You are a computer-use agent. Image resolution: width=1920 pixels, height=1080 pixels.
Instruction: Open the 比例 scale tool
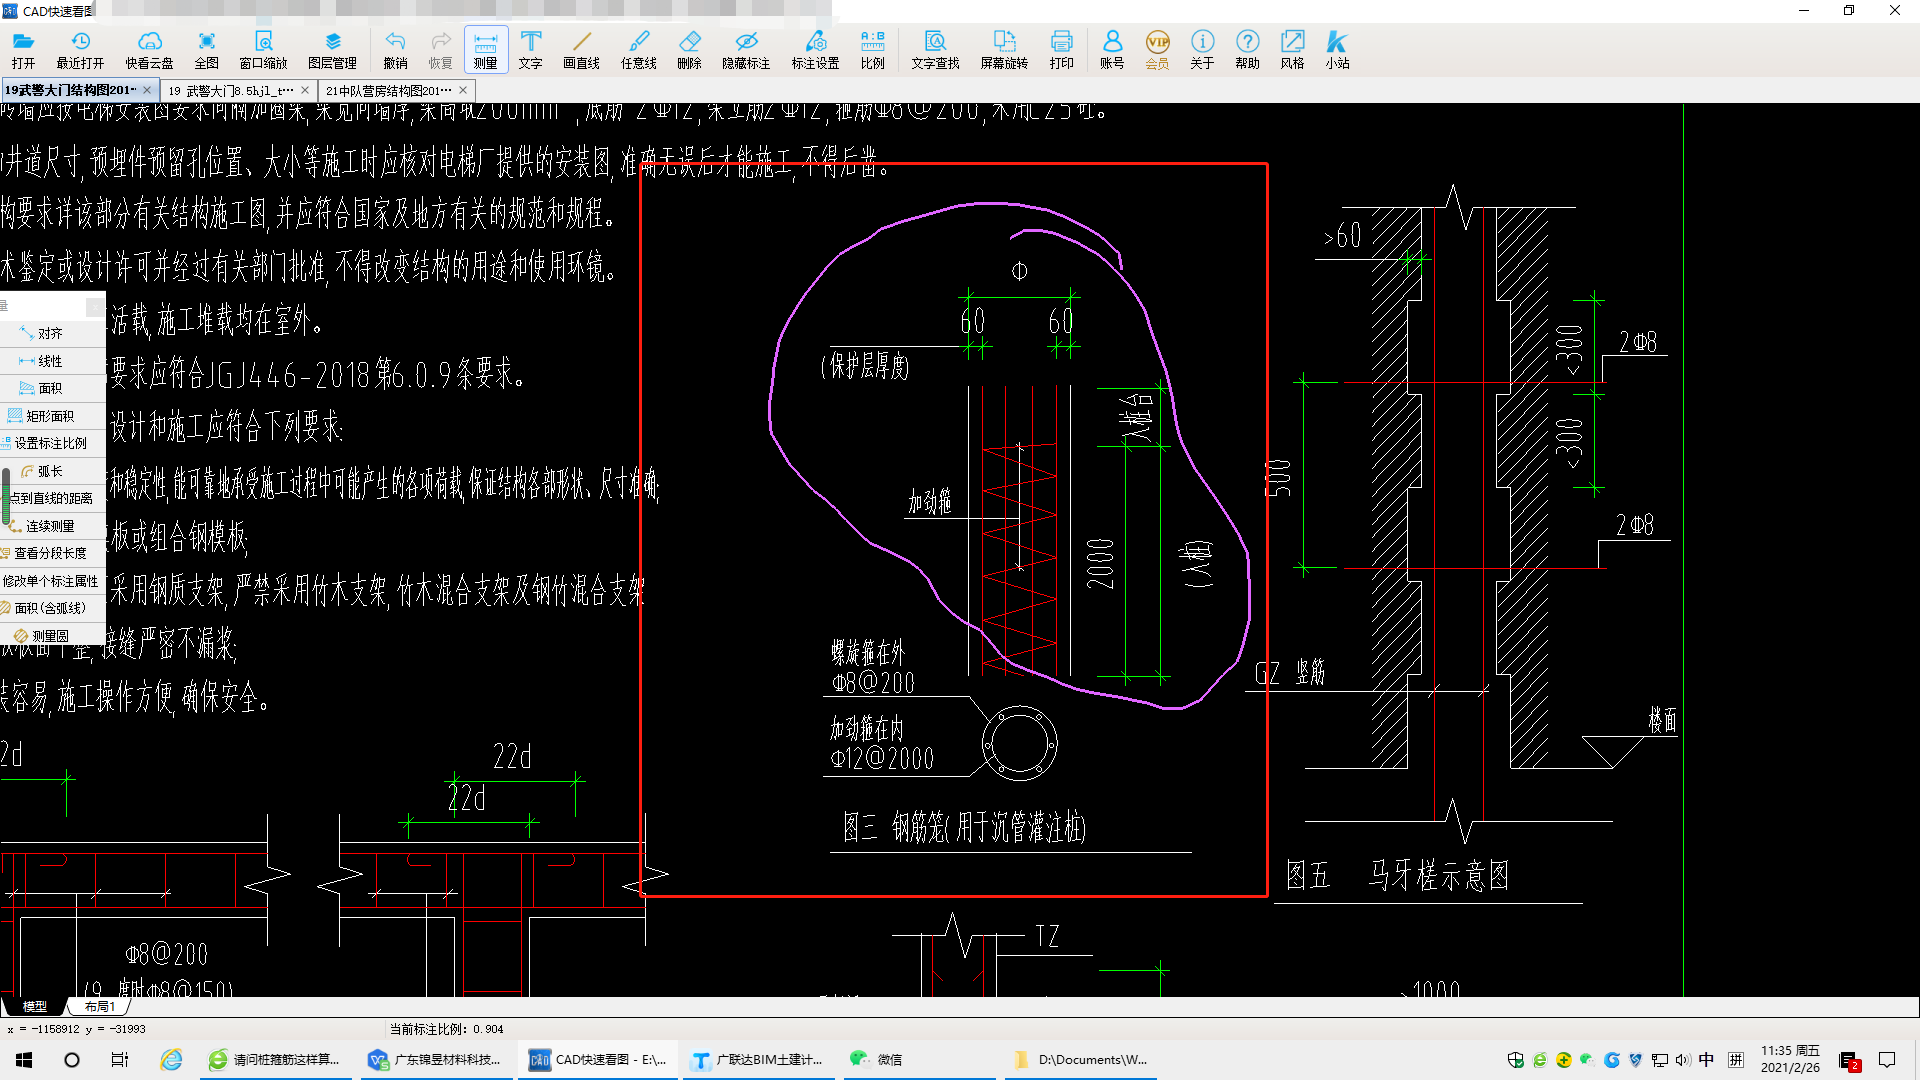click(872, 49)
